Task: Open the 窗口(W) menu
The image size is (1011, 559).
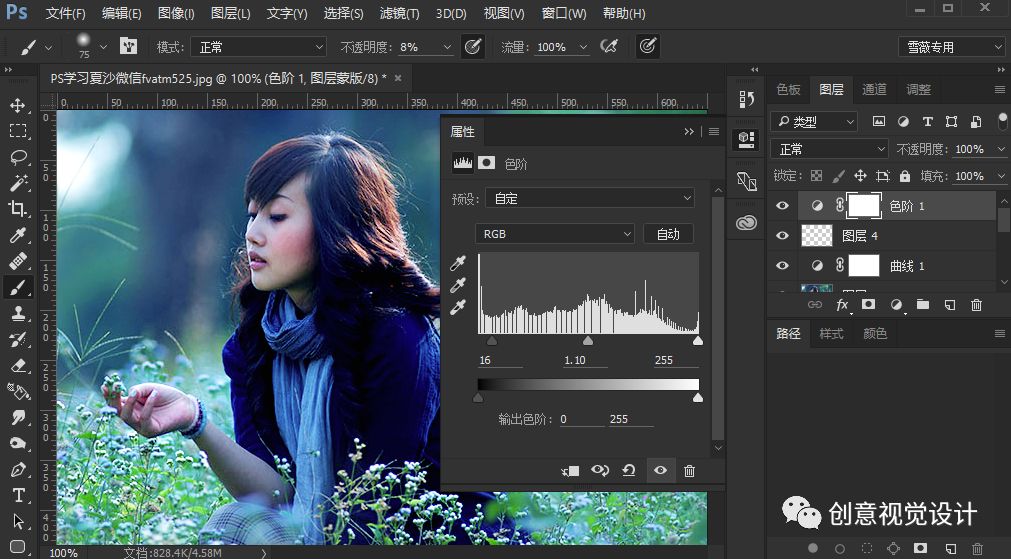Action: tap(564, 13)
